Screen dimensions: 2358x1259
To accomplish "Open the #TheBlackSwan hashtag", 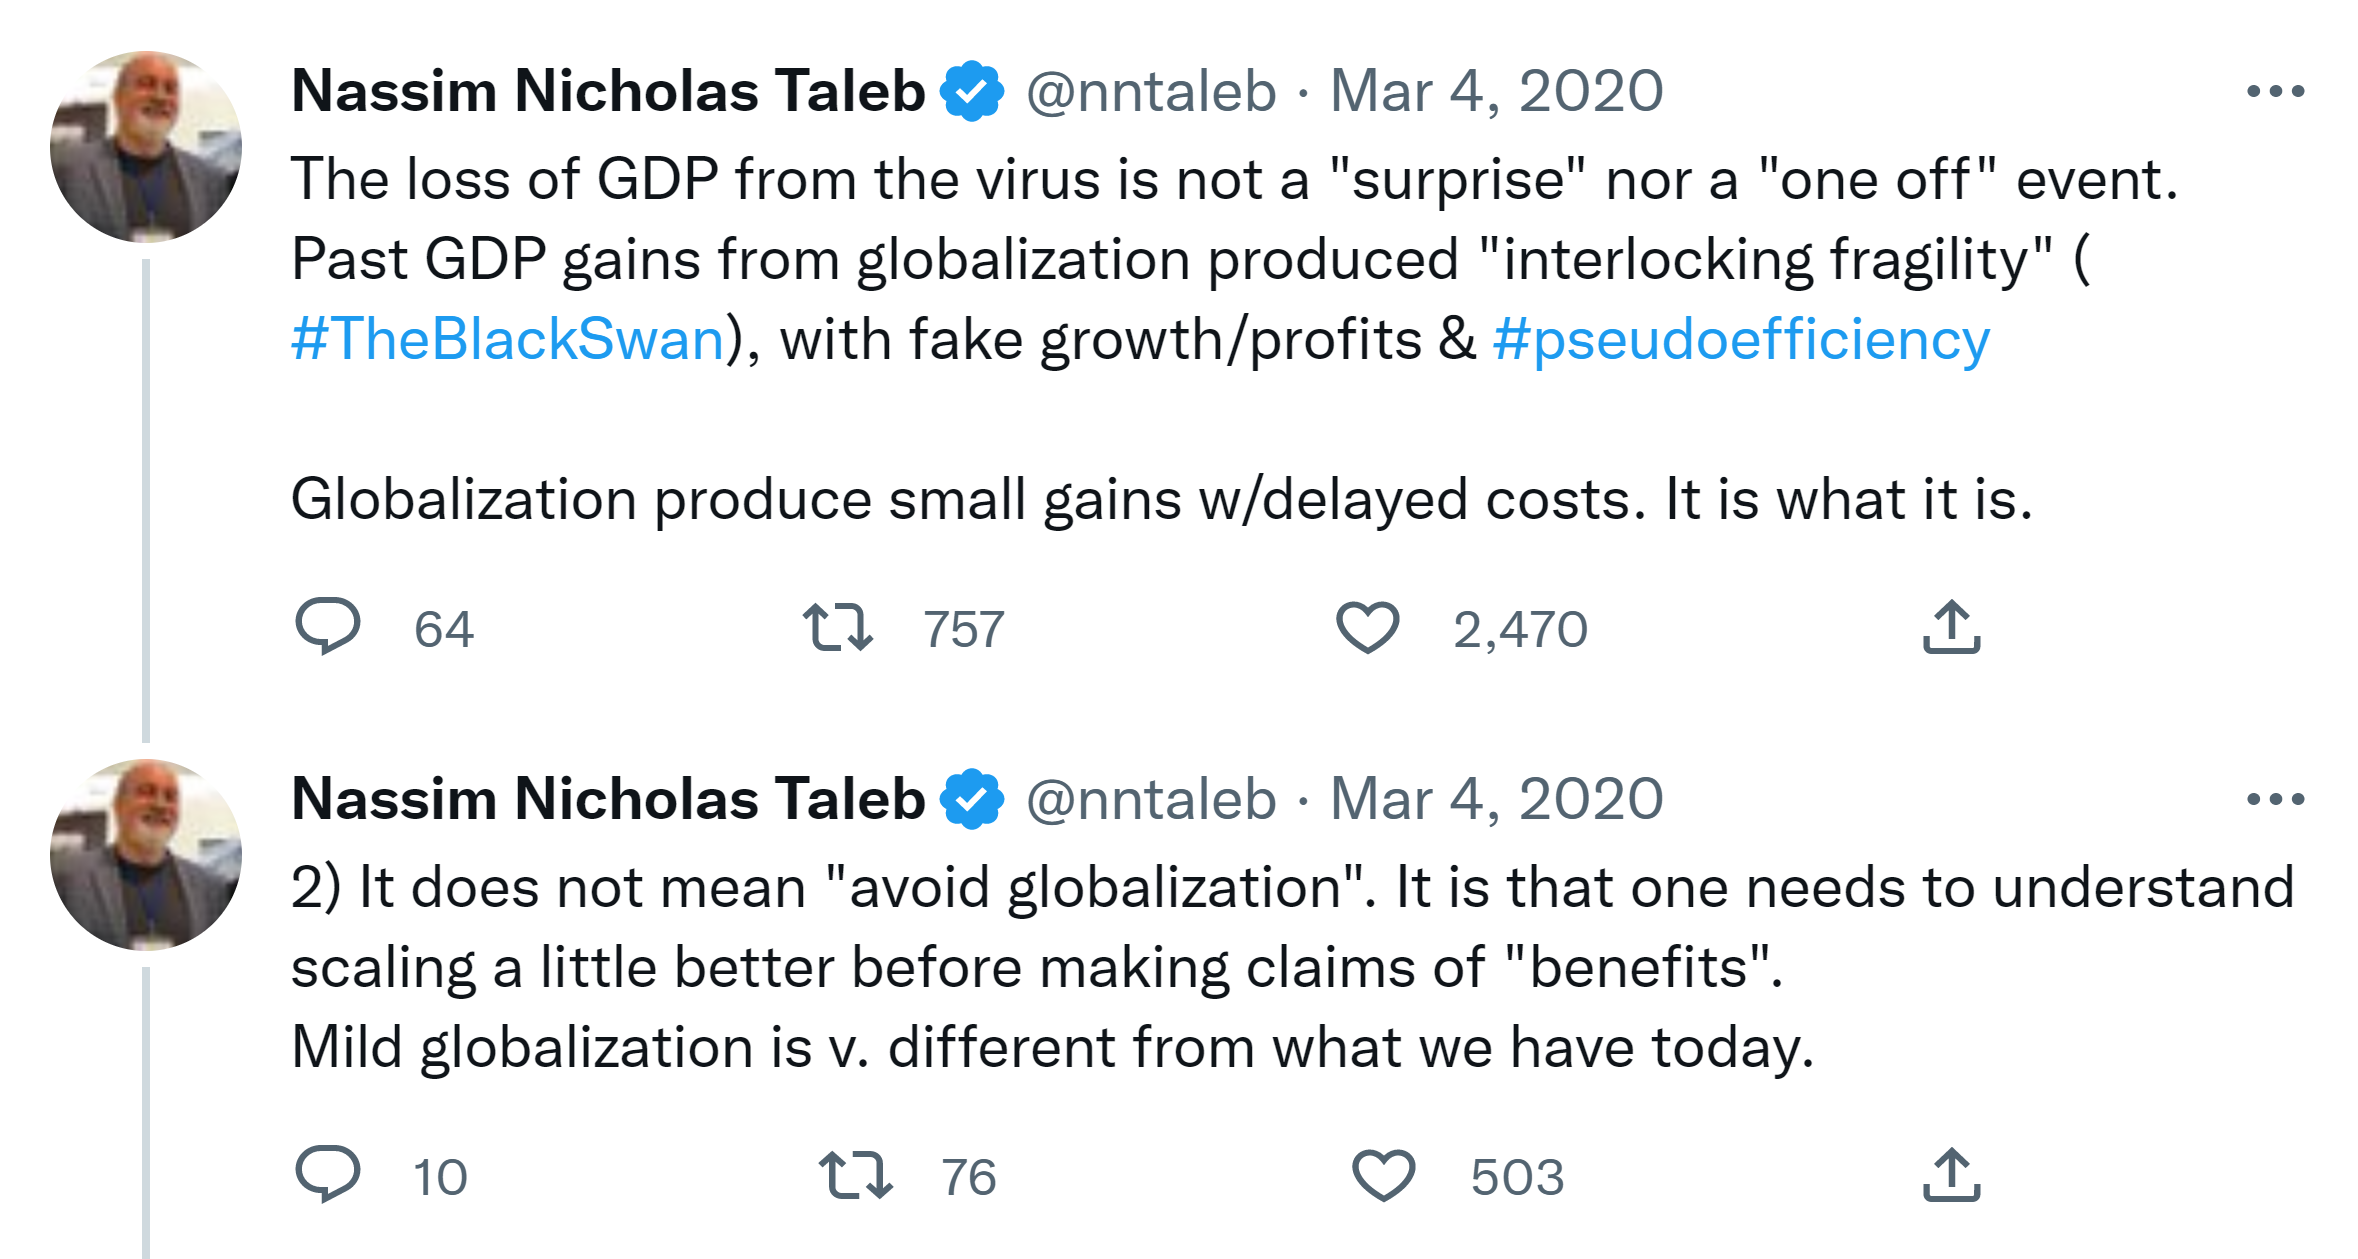I will (508, 339).
